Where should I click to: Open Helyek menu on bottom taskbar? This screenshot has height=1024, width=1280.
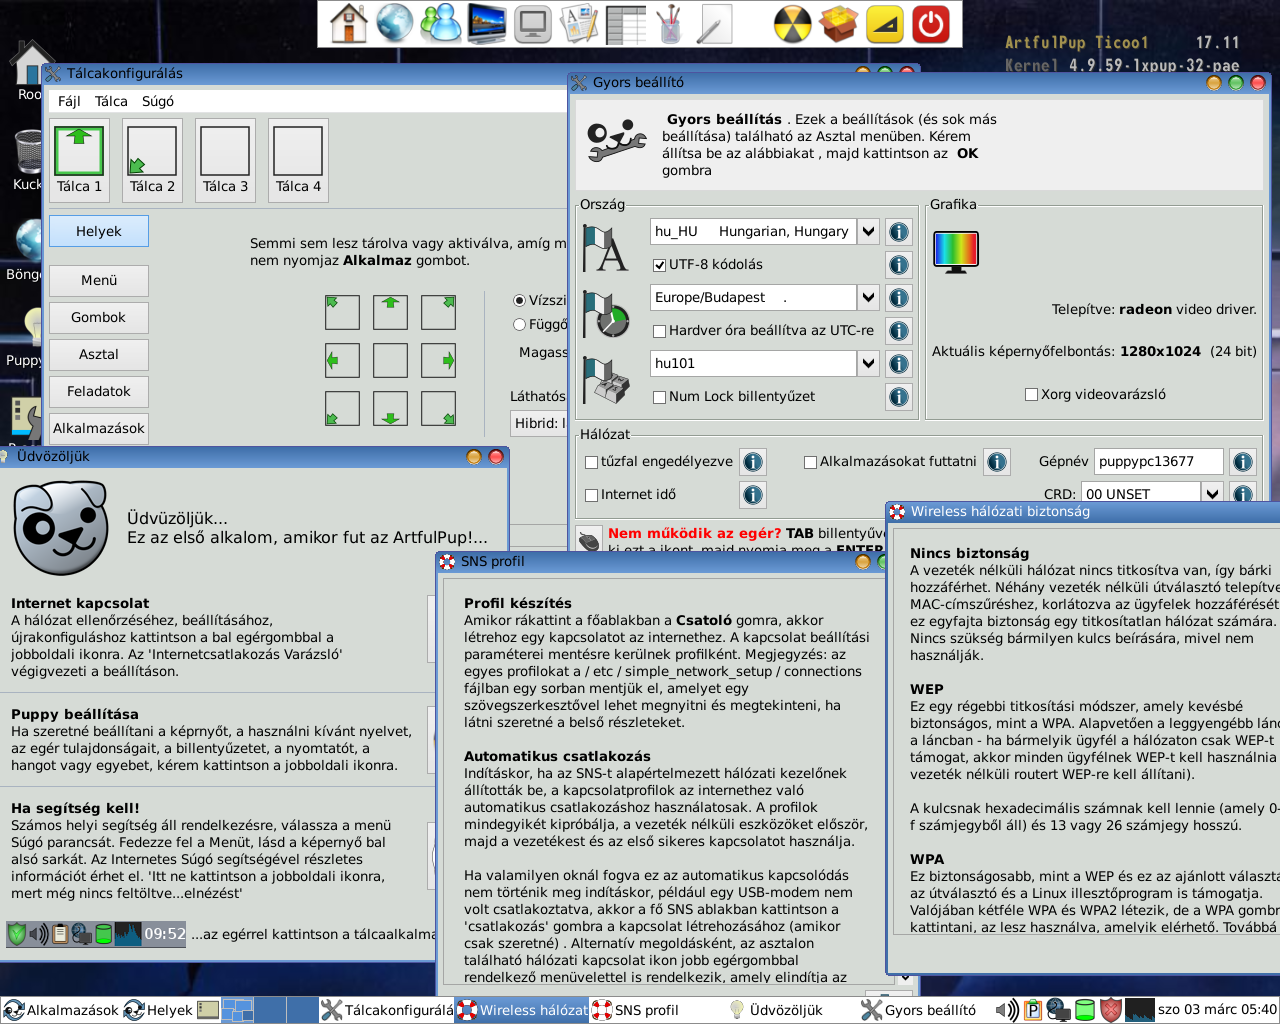tap(158, 1010)
